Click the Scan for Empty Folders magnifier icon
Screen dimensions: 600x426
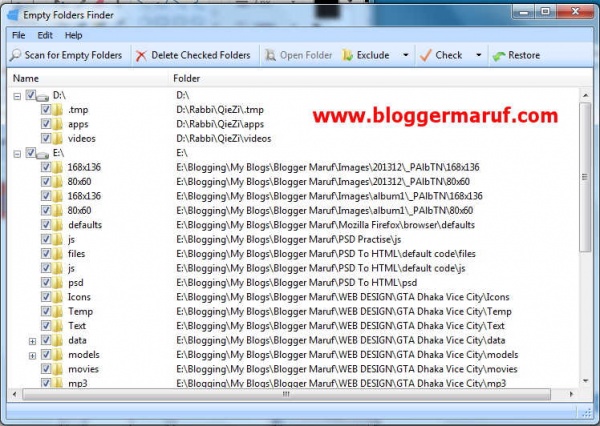pyautogui.click(x=16, y=55)
